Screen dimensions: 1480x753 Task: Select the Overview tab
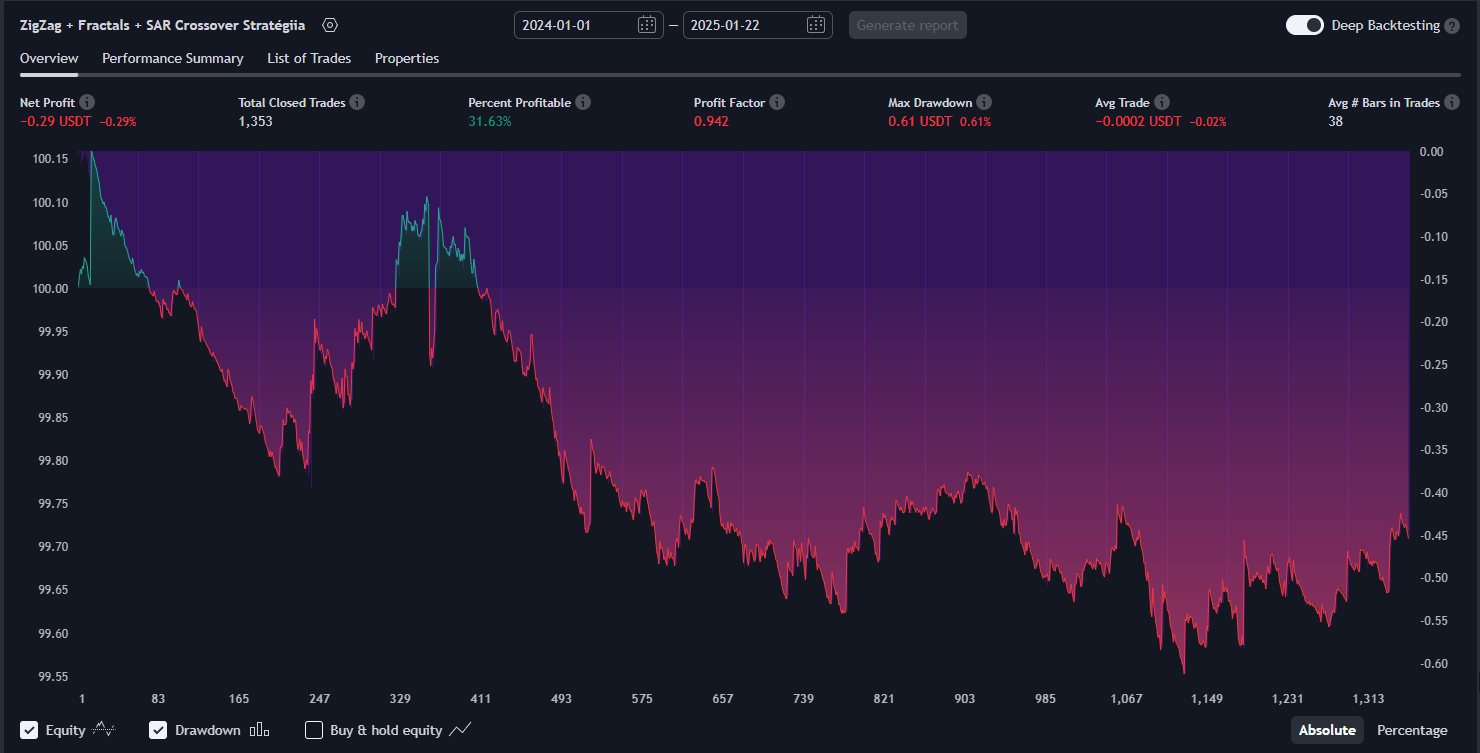(49, 58)
